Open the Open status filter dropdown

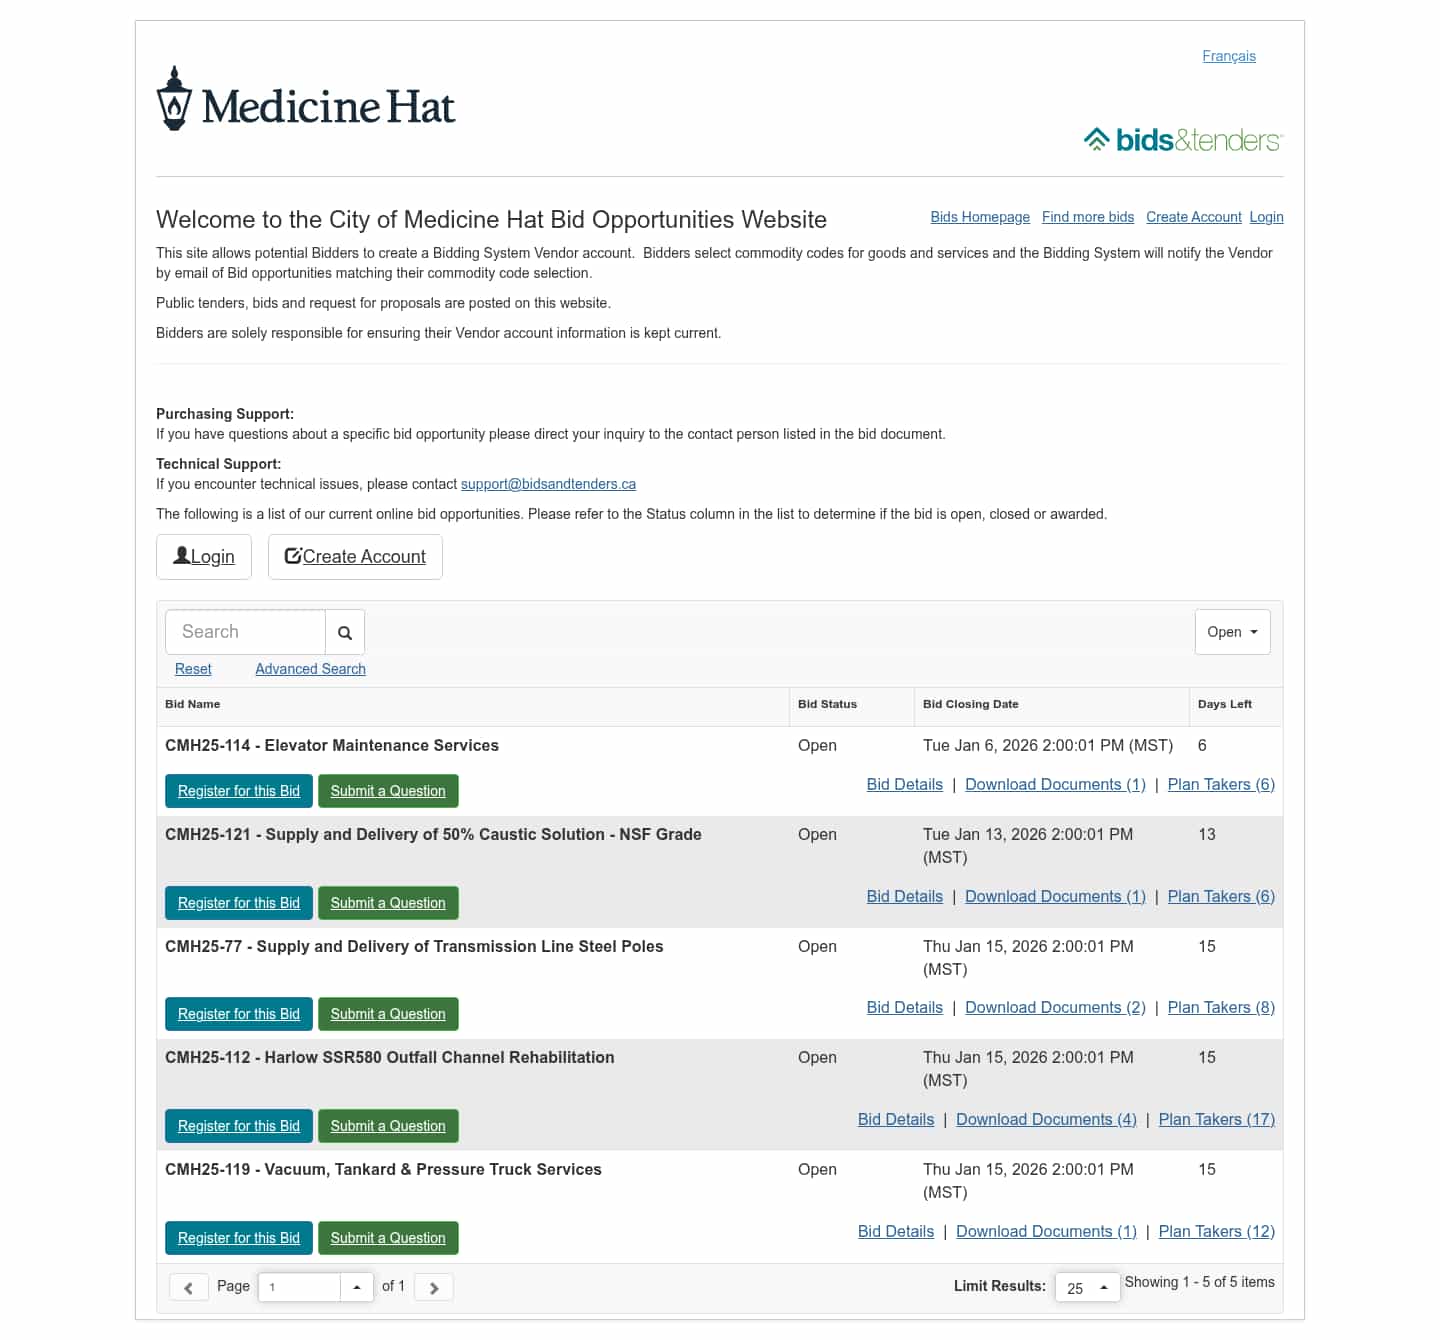[1232, 632]
